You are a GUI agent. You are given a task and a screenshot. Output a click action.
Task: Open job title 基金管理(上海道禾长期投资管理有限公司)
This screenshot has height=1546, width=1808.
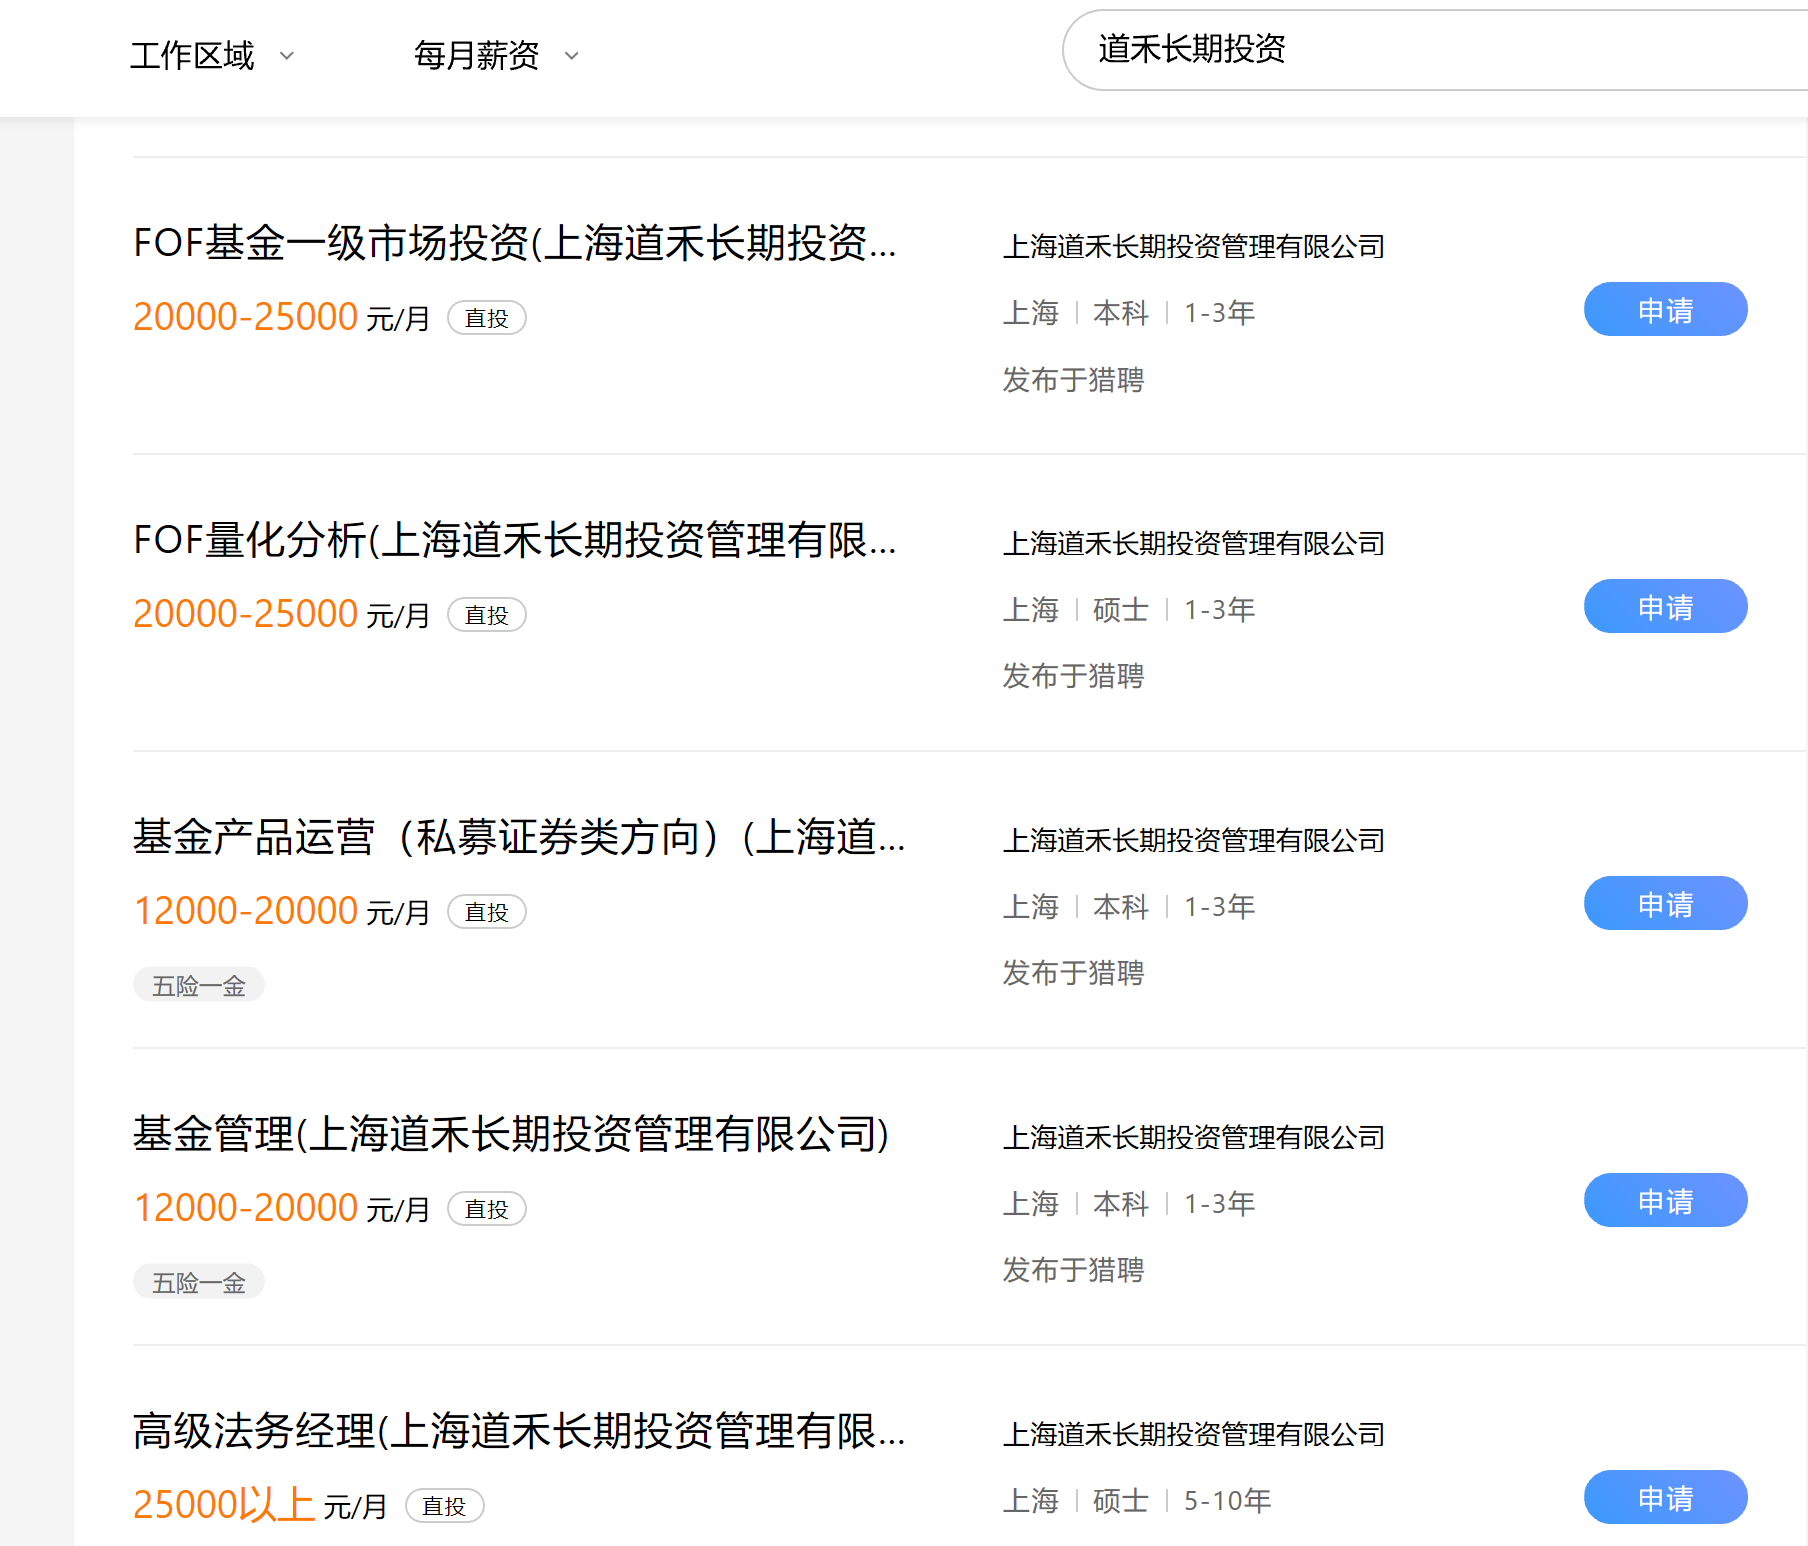511,1134
